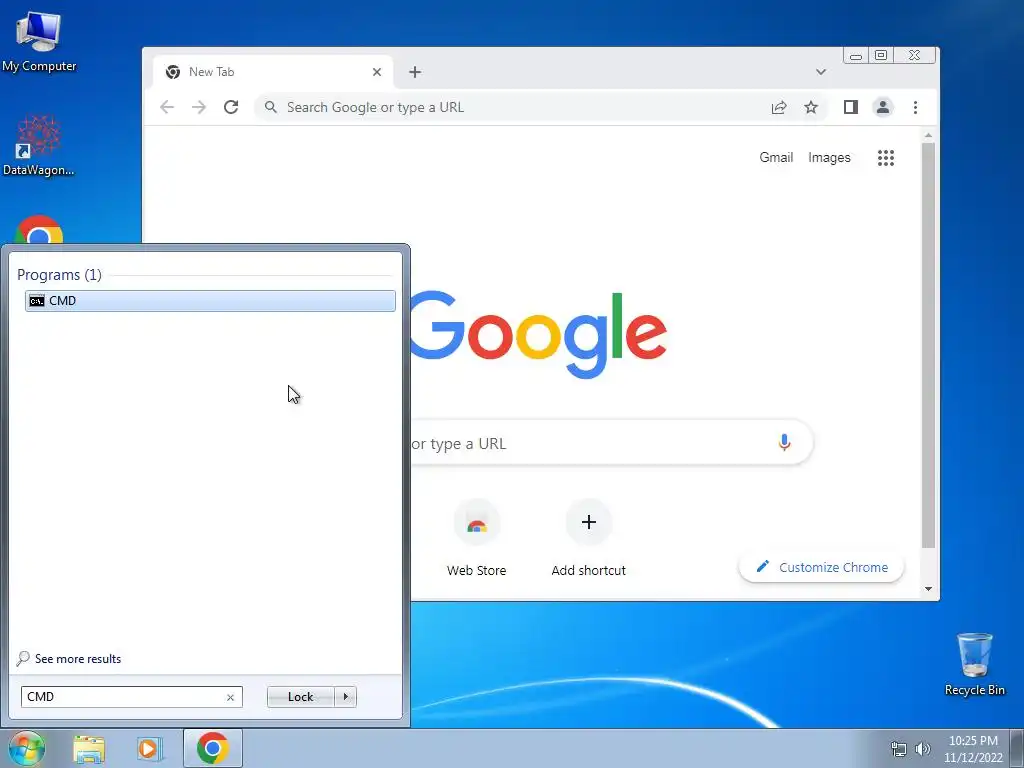The width and height of the screenshot is (1024, 768).
Task: Open the Chrome profile avatar
Action: (882, 107)
